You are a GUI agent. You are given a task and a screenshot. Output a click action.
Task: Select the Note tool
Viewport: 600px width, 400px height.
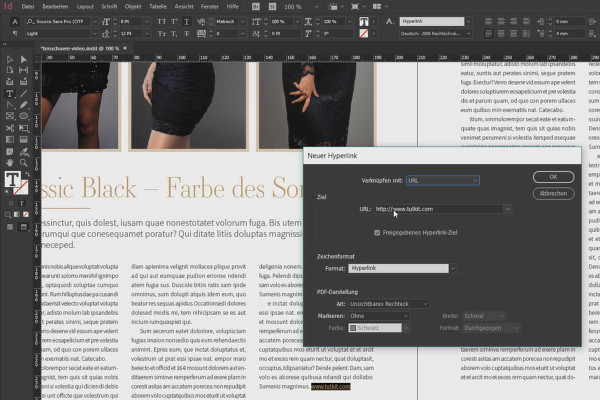(x=10, y=152)
